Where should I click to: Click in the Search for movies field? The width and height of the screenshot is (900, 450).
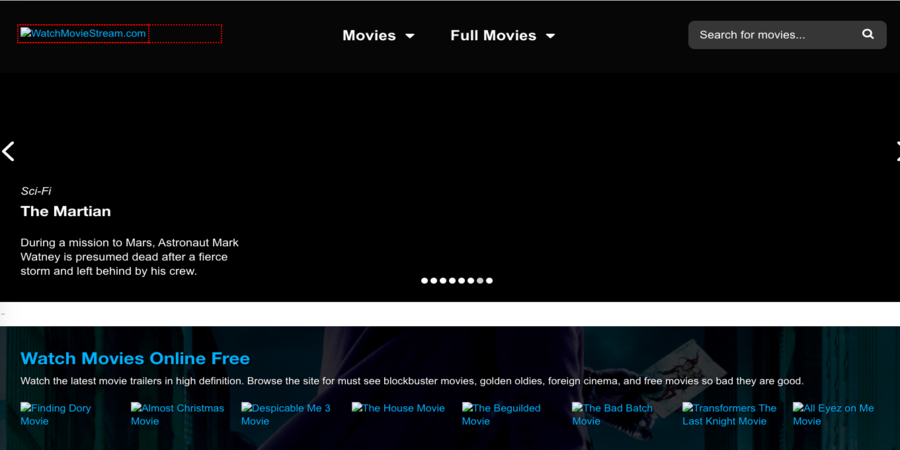tap(770, 35)
